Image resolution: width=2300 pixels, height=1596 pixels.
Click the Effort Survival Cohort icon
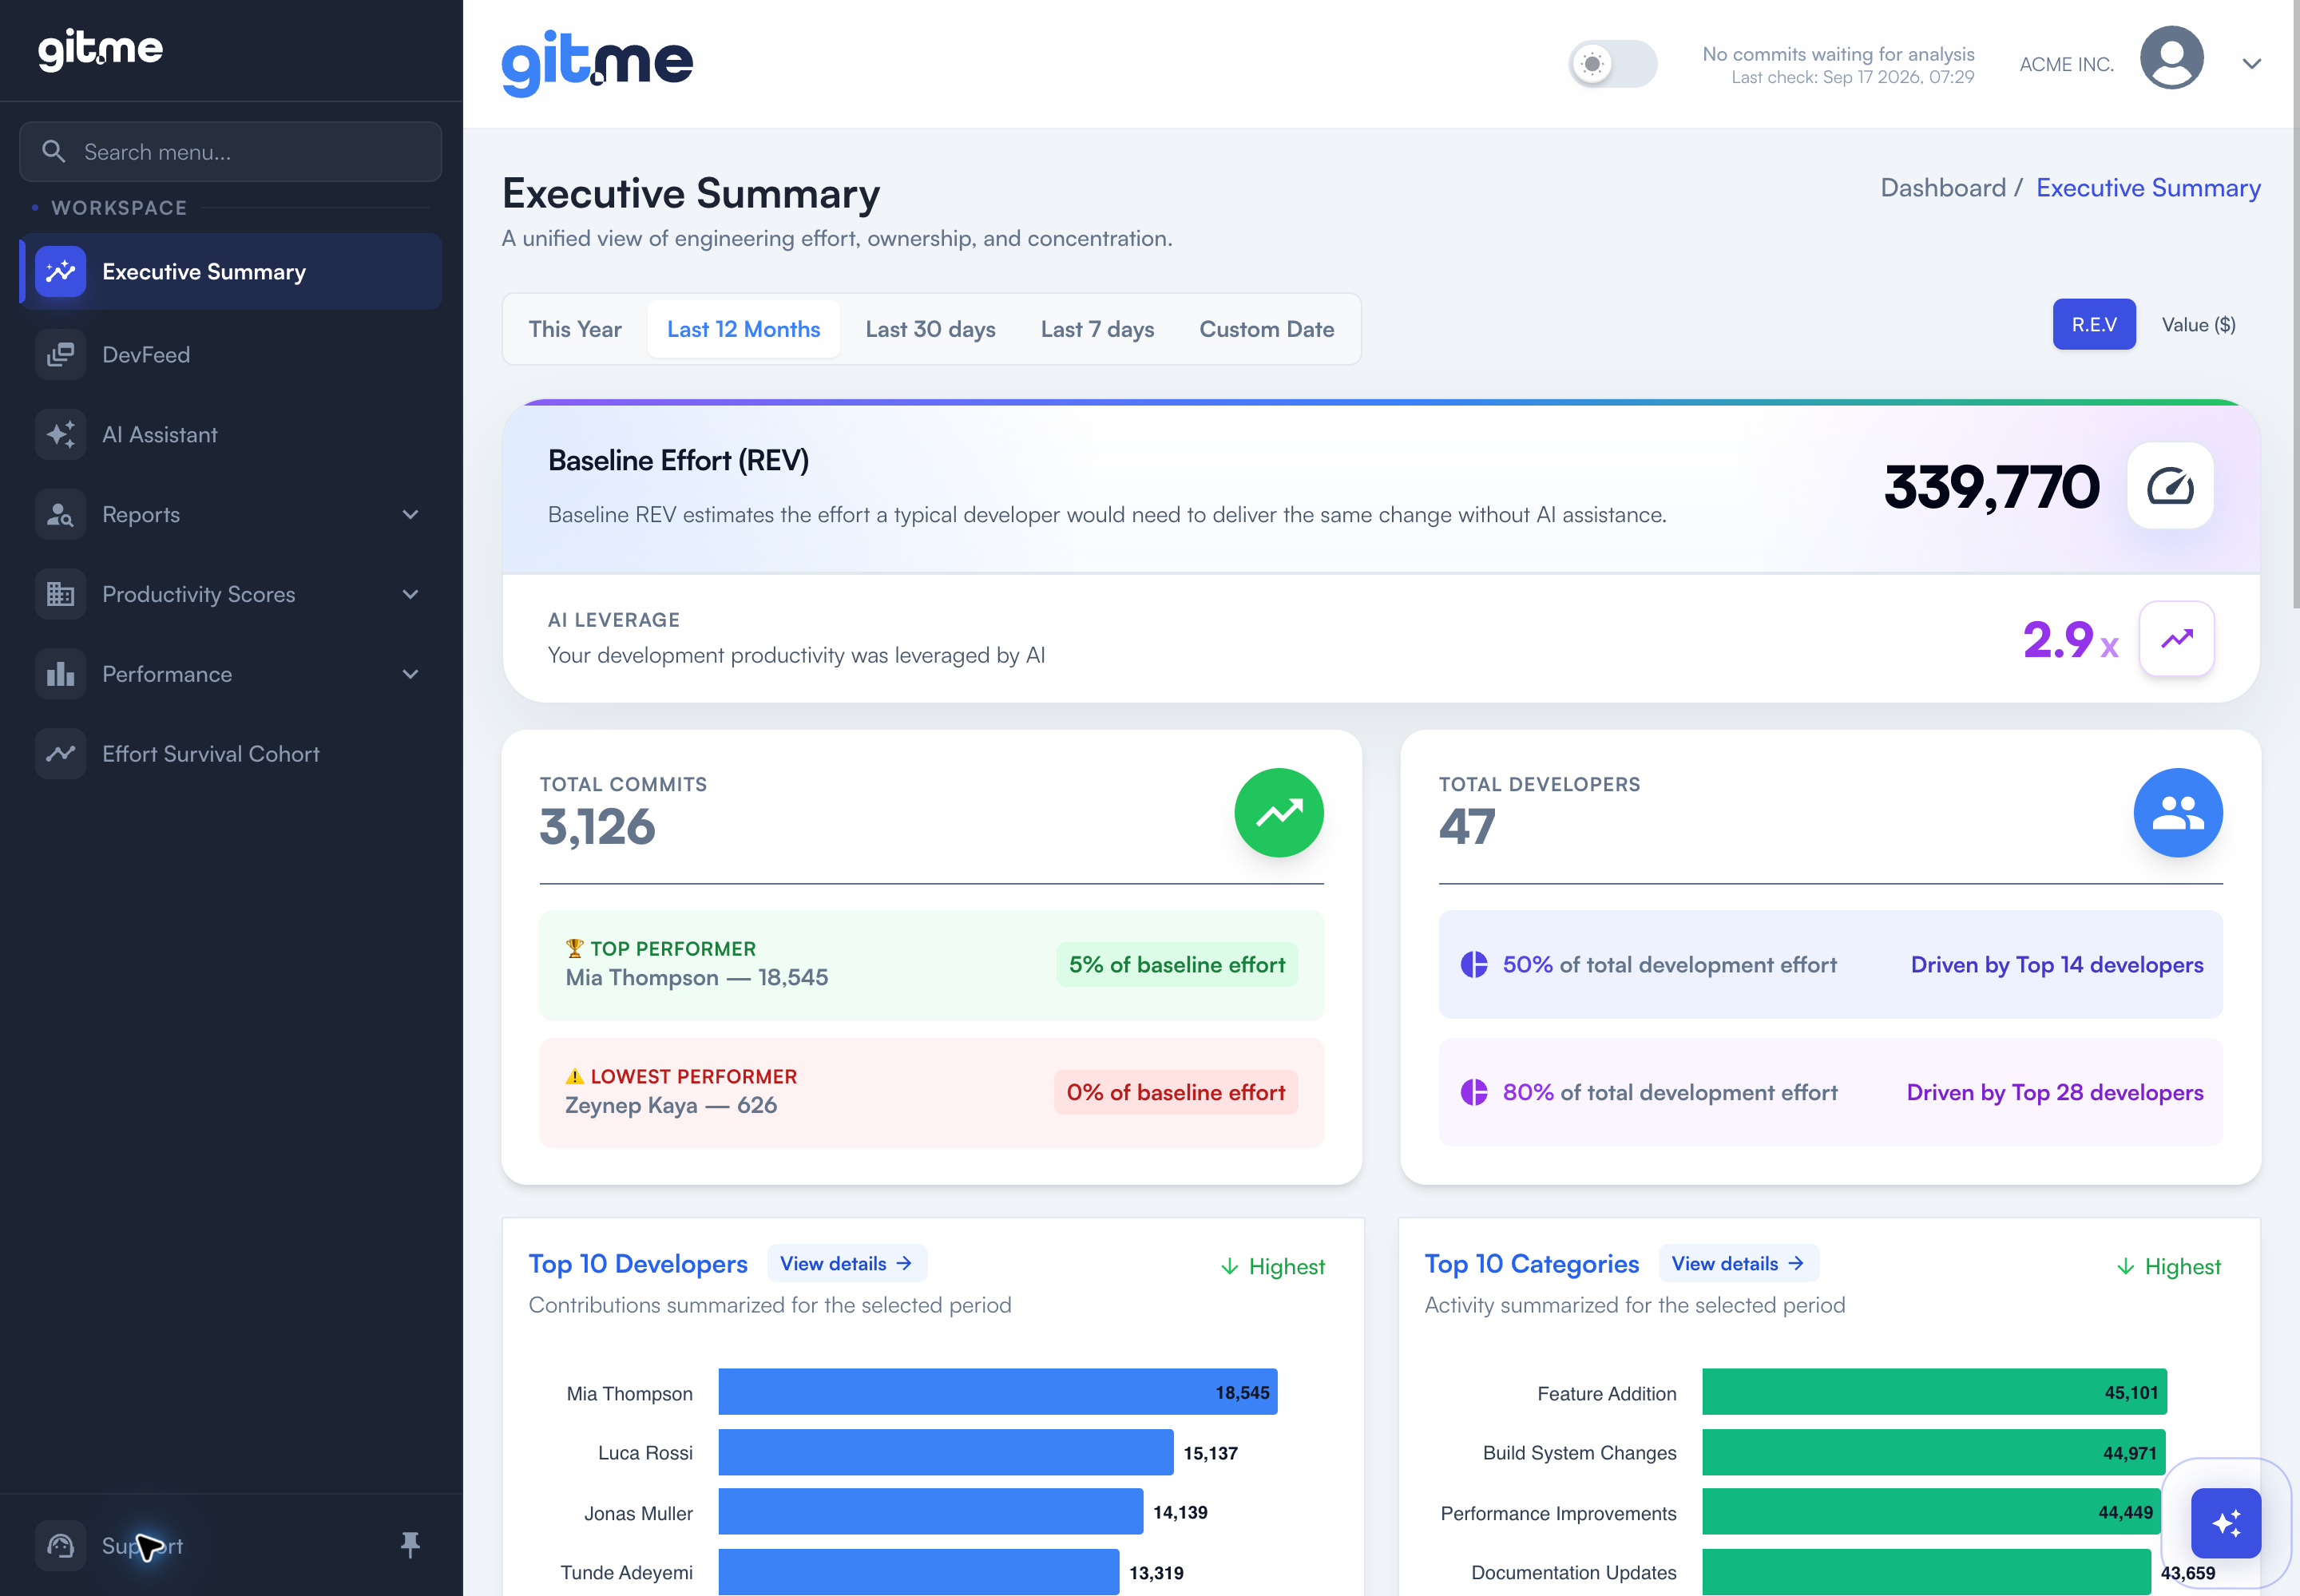60,754
